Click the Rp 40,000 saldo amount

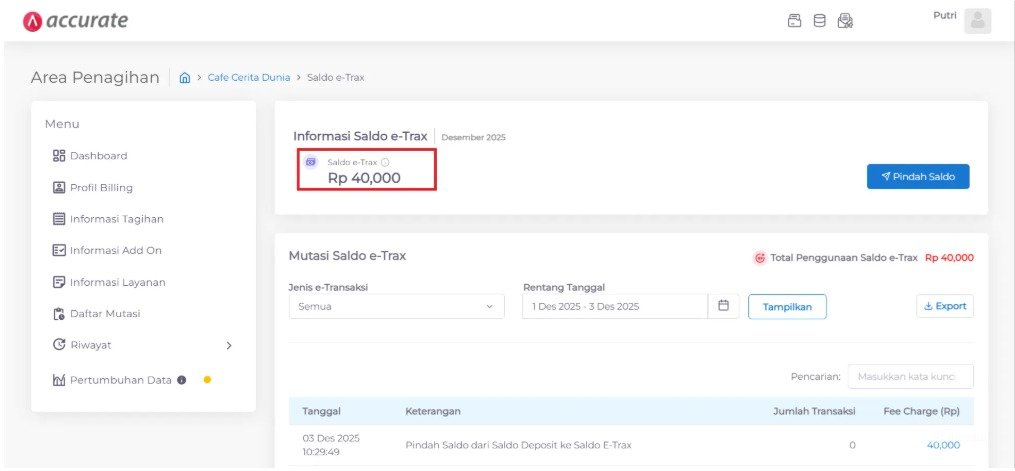364,178
